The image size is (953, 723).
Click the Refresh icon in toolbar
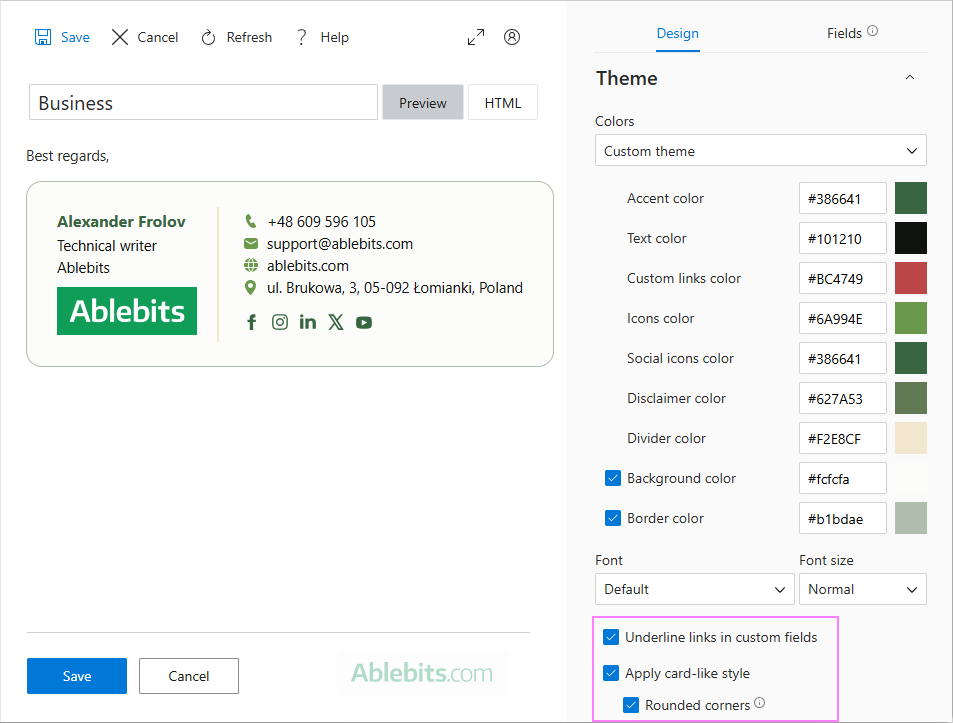point(208,36)
